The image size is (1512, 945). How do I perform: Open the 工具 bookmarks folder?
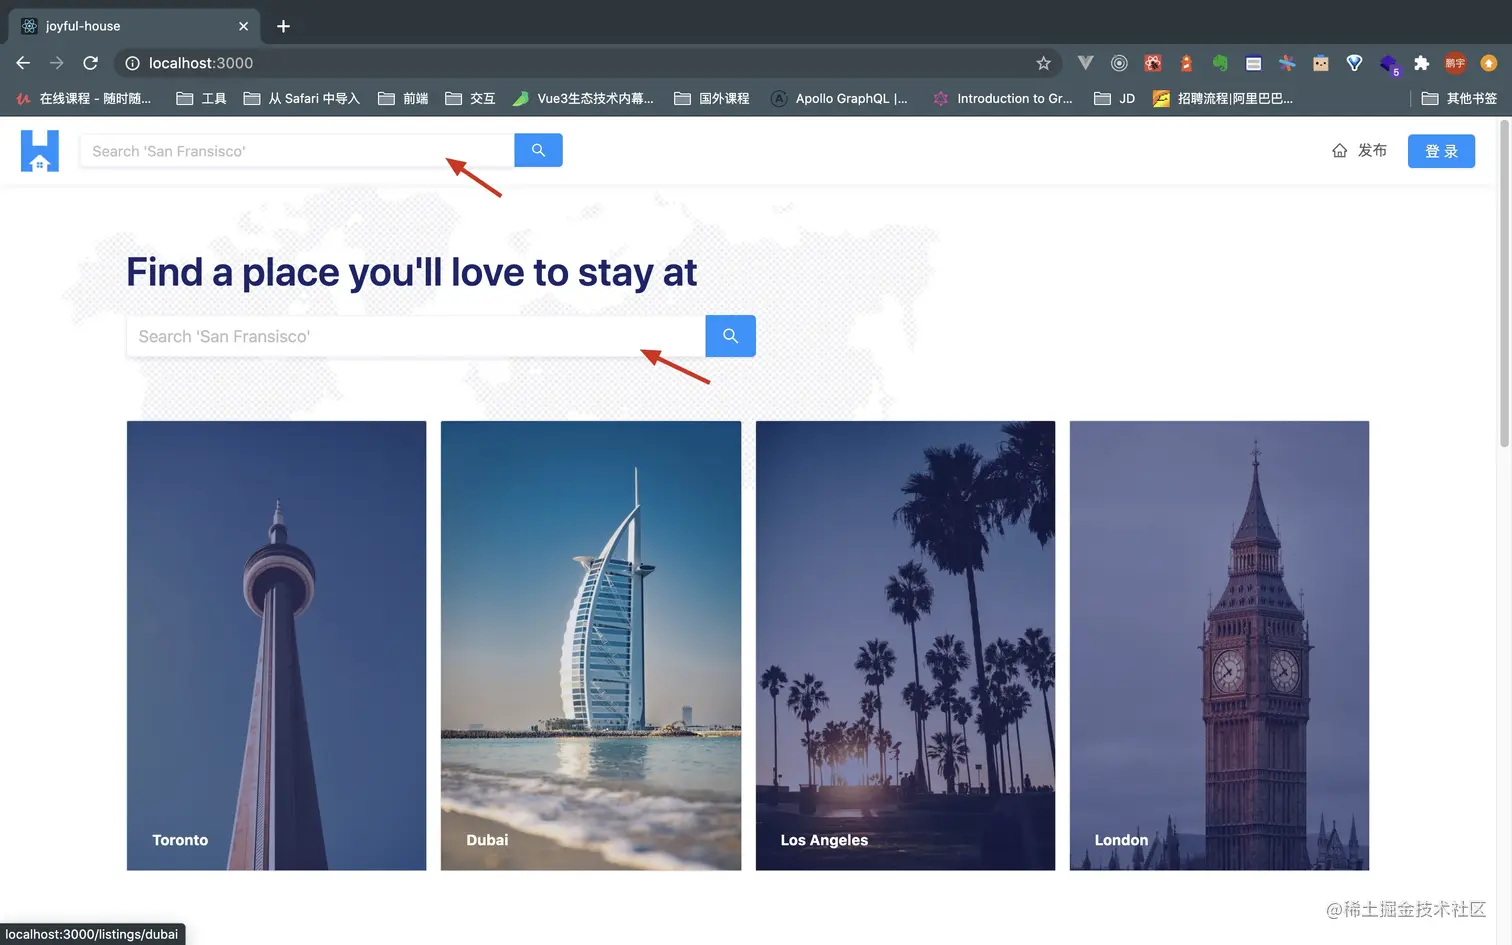click(x=201, y=98)
